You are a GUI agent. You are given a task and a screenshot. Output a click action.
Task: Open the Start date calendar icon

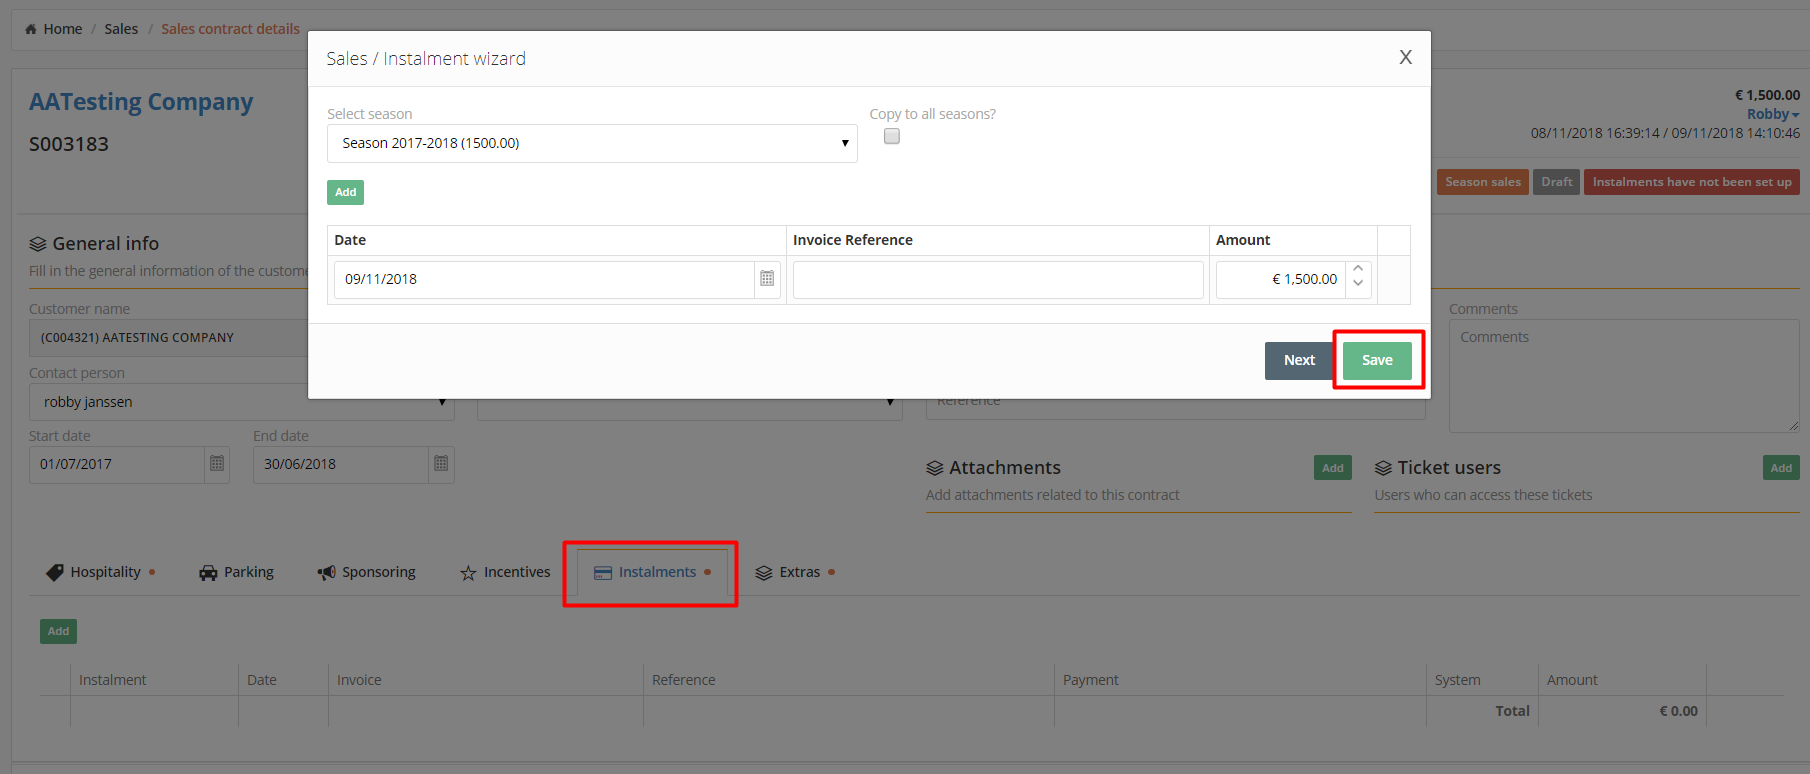(217, 464)
